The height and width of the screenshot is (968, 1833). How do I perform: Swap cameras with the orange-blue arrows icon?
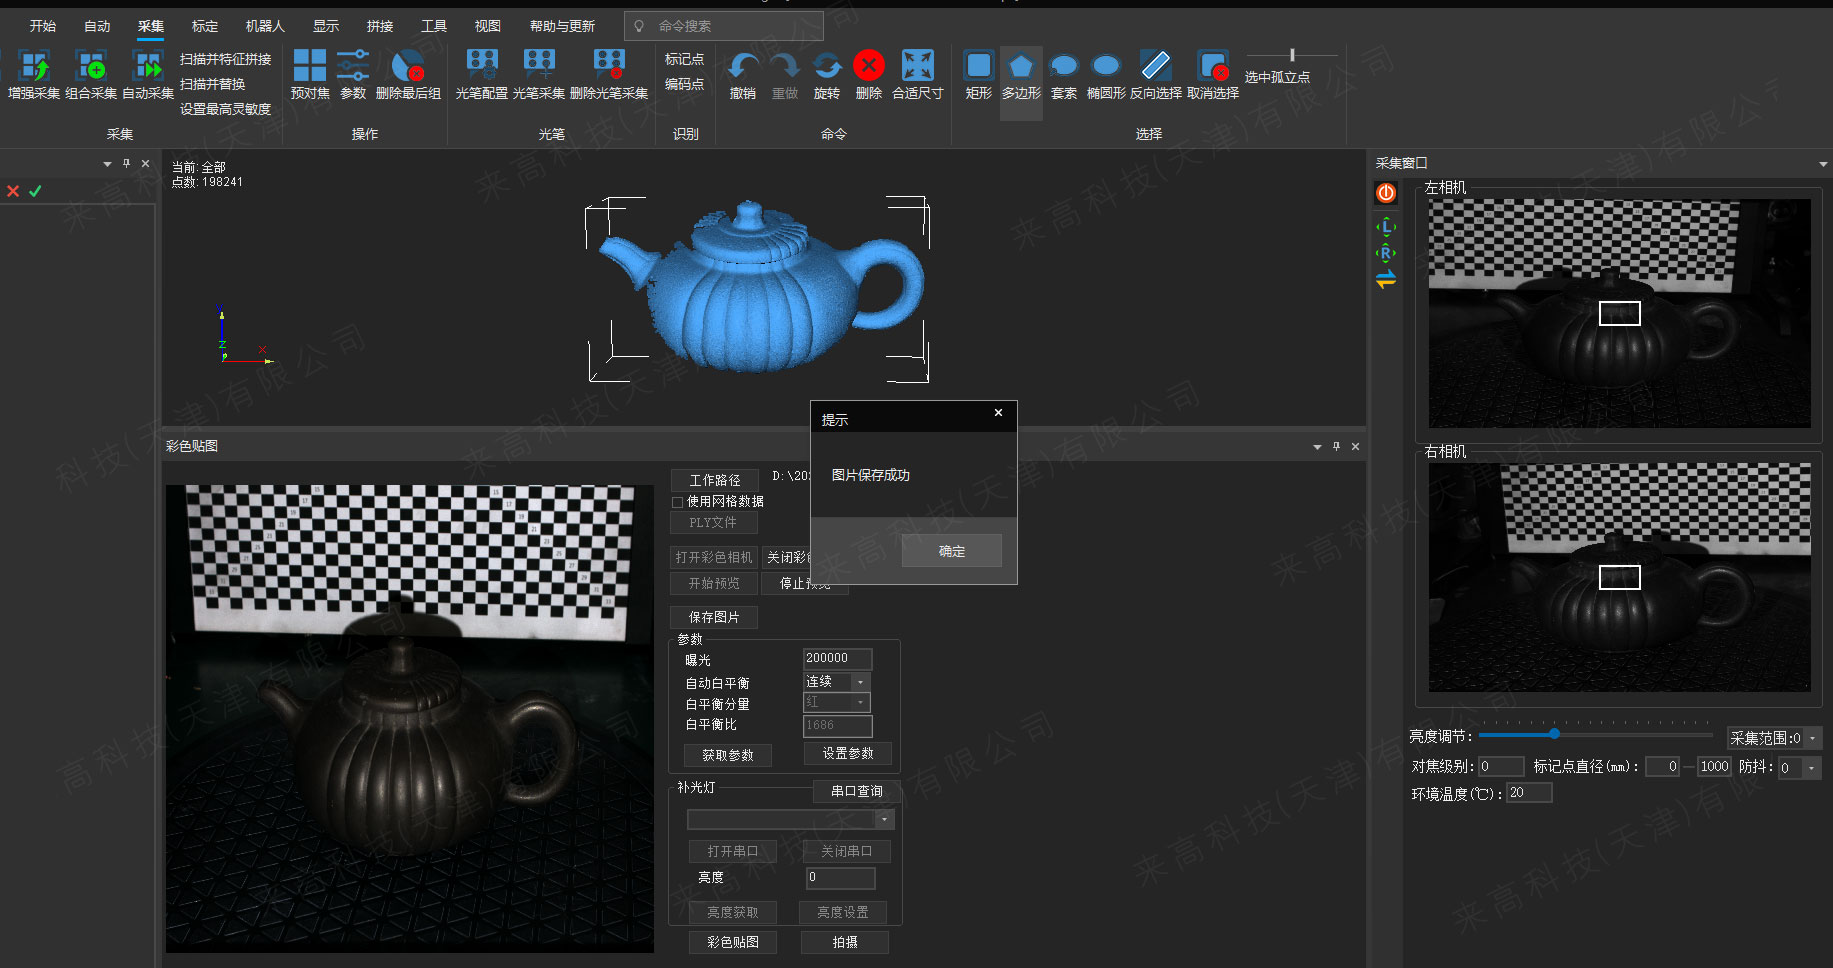coord(1386,280)
